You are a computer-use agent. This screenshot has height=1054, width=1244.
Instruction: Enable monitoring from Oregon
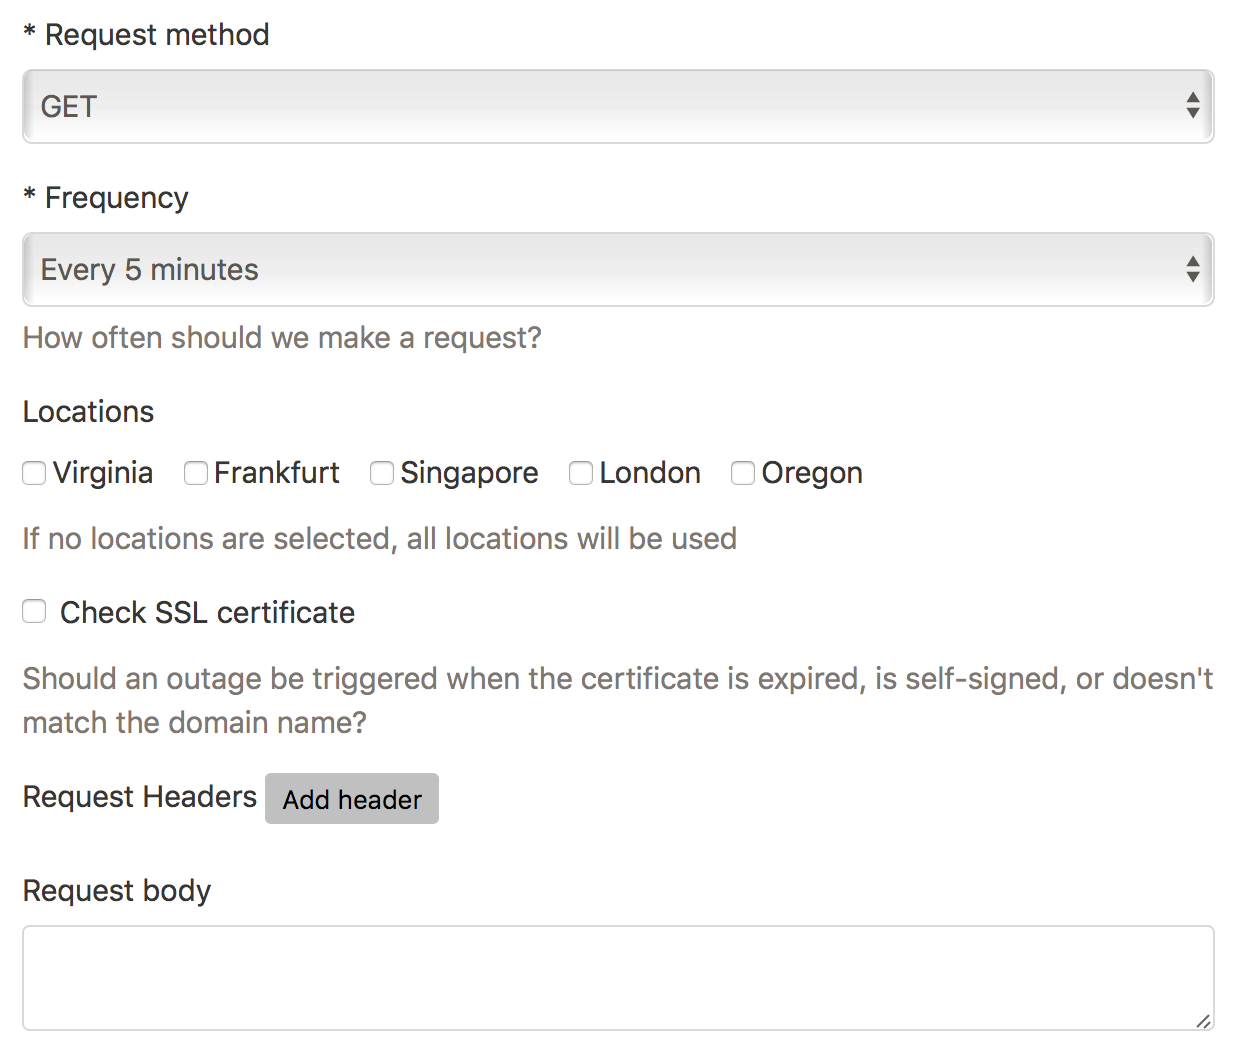pyautogui.click(x=743, y=473)
